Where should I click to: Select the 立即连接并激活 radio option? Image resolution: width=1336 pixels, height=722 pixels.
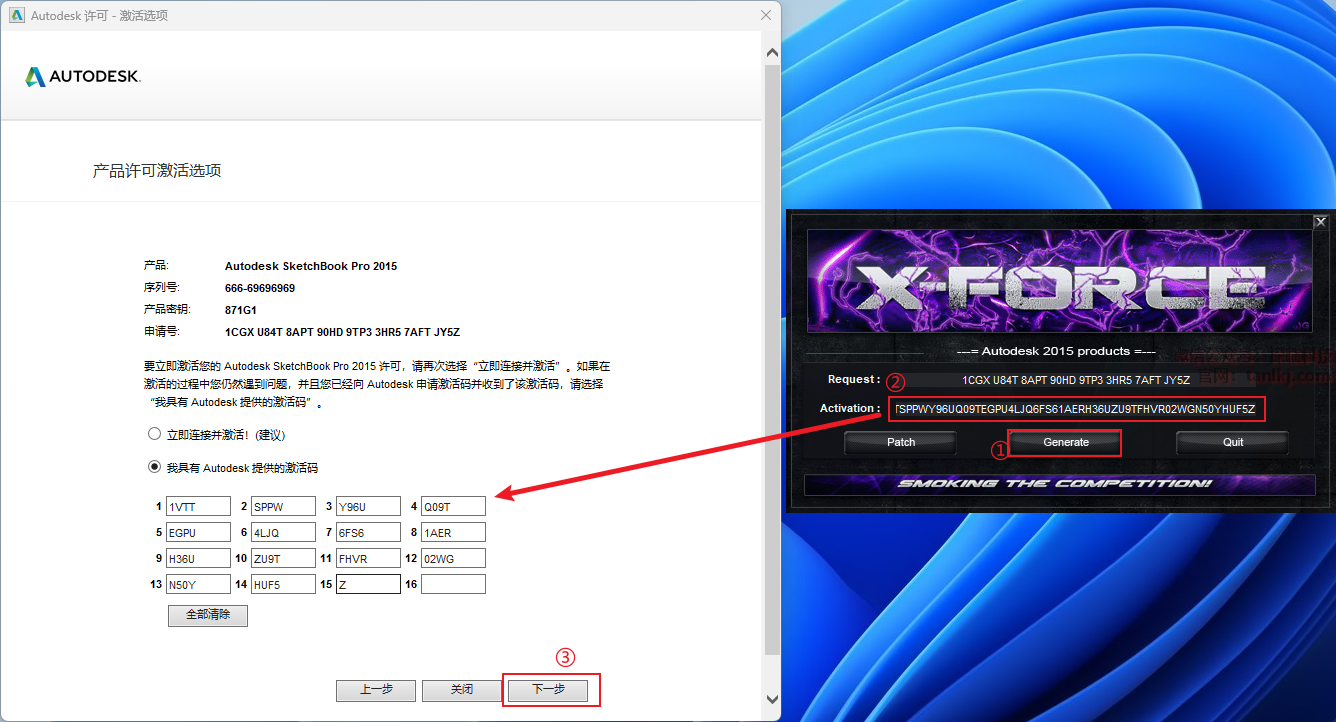point(154,435)
